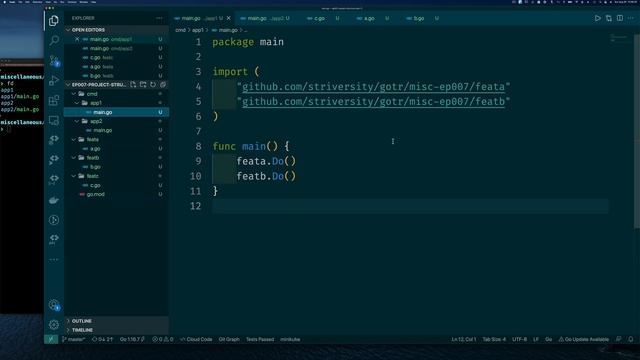Split the editor to the right
Screen dimensions: 640x360
pyautogui.click(x=620, y=18)
